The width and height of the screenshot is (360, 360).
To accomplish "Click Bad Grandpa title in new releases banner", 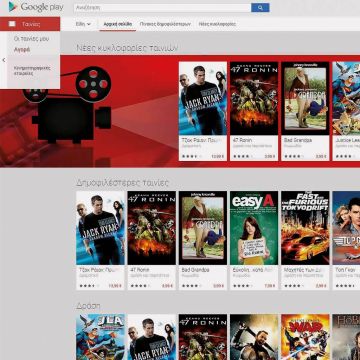I will click(298, 140).
